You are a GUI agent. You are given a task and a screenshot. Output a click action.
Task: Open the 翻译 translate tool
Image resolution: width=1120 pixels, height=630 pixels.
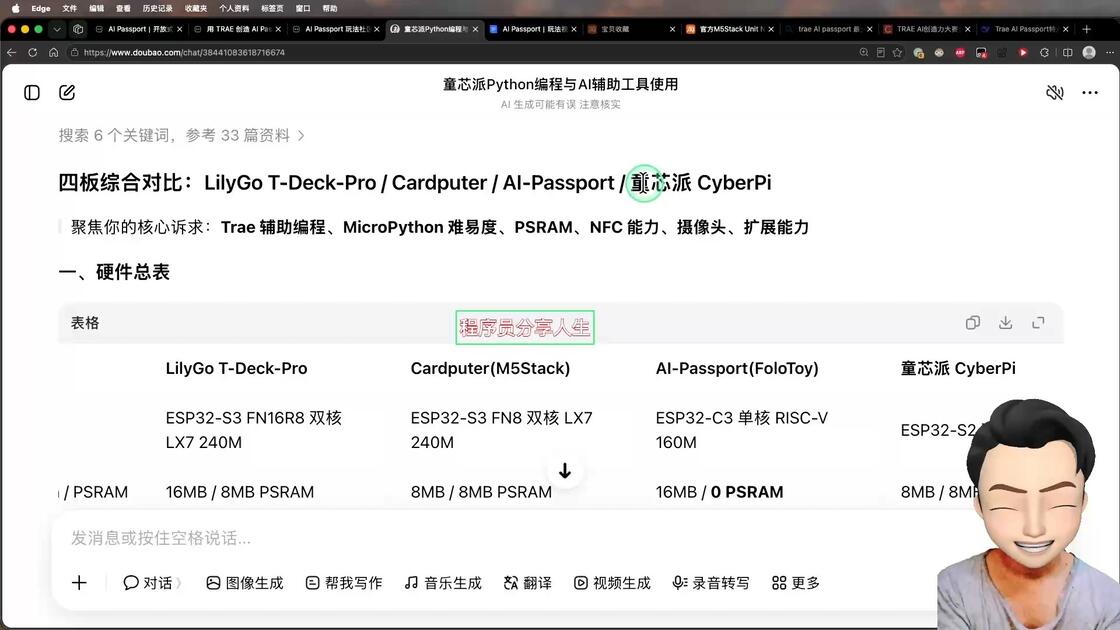pyautogui.click(x=528, y=583)
